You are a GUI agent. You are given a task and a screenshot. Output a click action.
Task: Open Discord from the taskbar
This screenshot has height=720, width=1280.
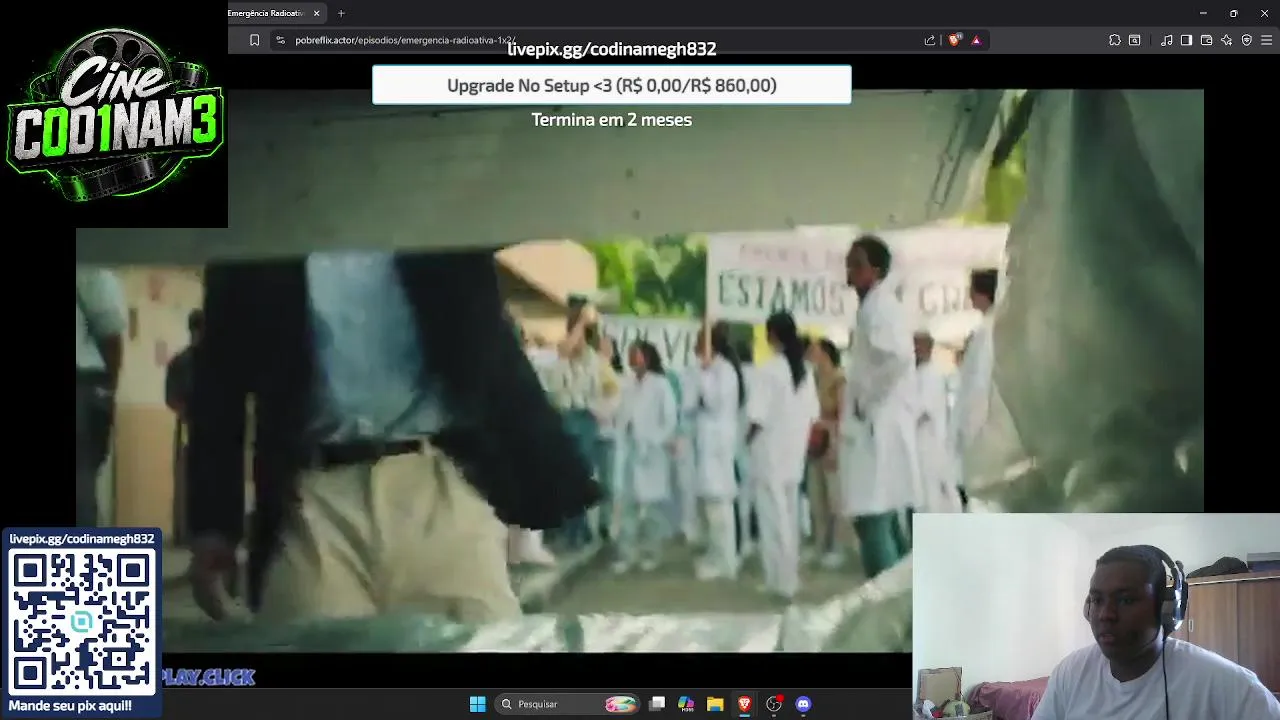803,704
